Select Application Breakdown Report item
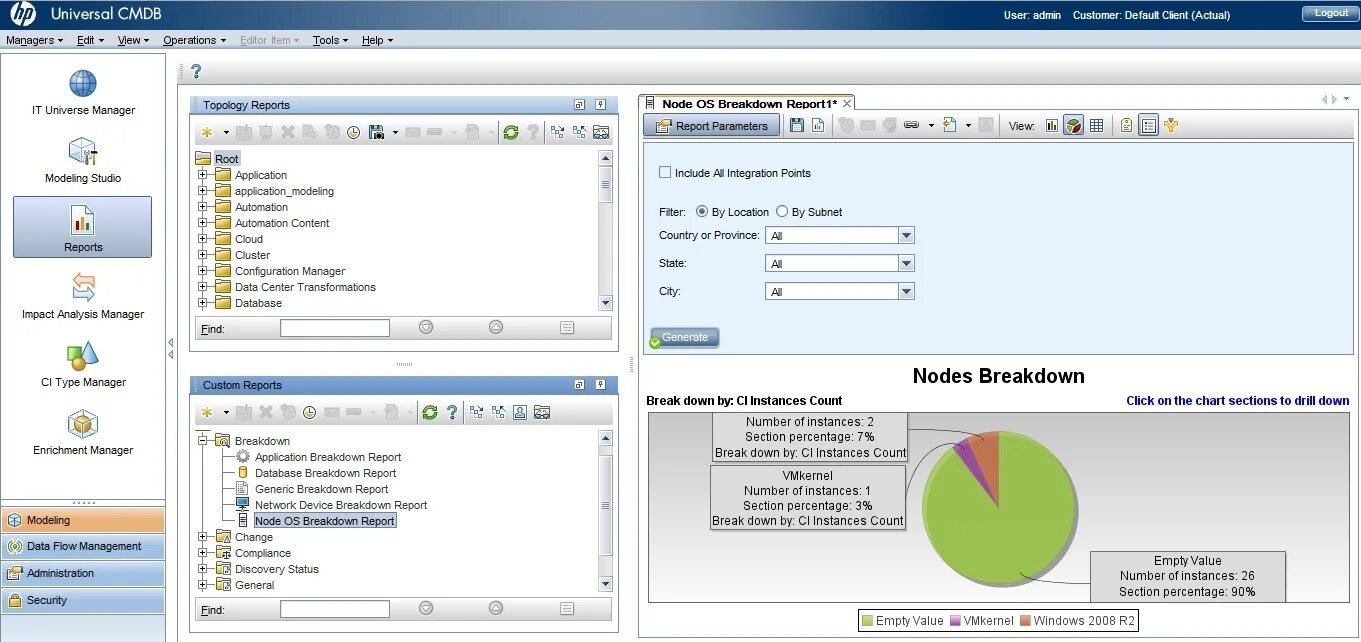Screen dimensions: 1361x642 tap(328, 457)
